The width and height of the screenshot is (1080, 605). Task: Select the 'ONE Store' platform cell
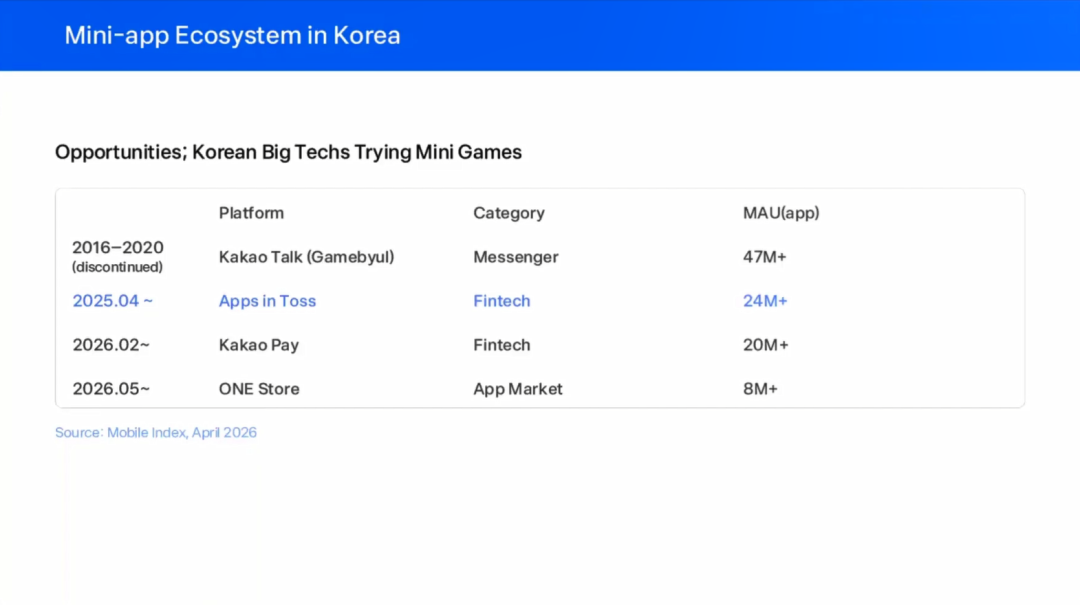(258, 389)
